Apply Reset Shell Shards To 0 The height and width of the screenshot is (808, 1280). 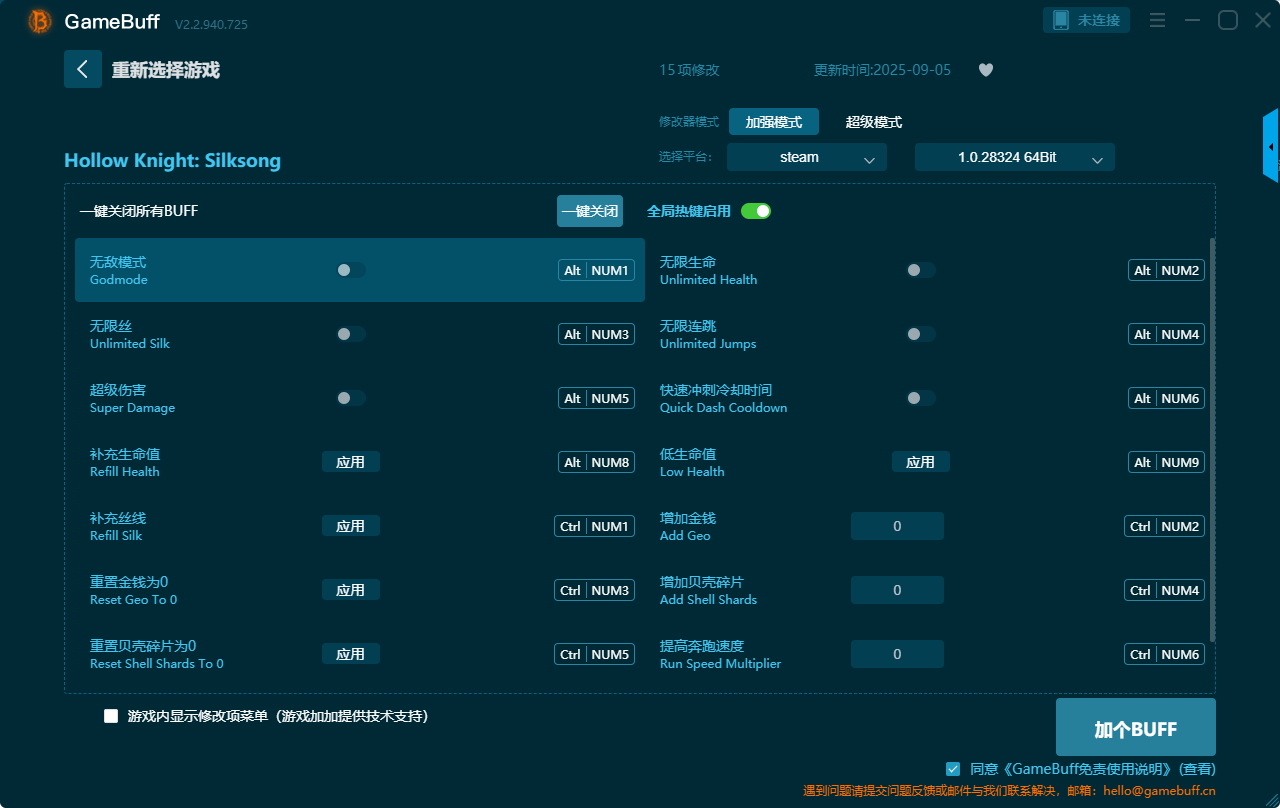coord(350,654)
